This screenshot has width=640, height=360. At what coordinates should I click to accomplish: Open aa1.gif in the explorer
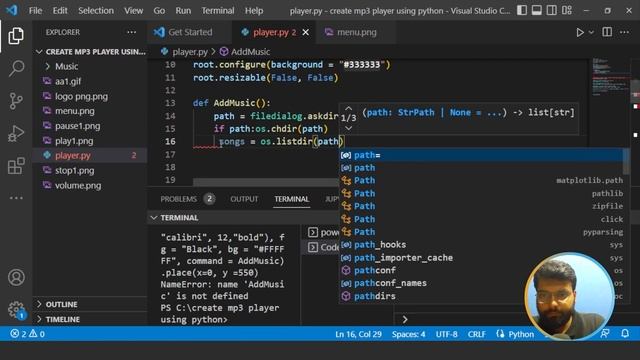click(x=90, y=81)
